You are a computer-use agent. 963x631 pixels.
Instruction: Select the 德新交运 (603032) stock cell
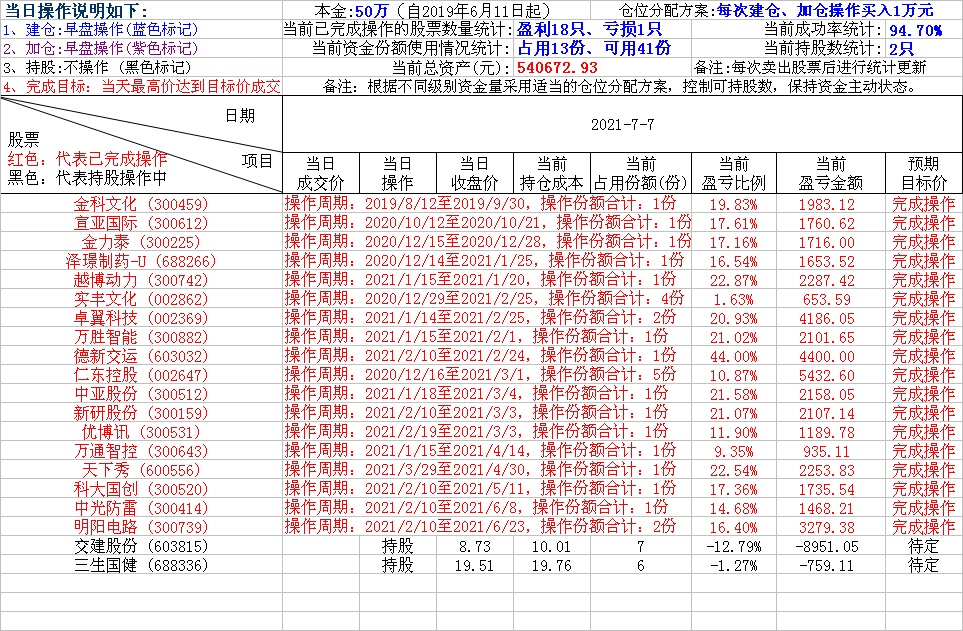141,356
